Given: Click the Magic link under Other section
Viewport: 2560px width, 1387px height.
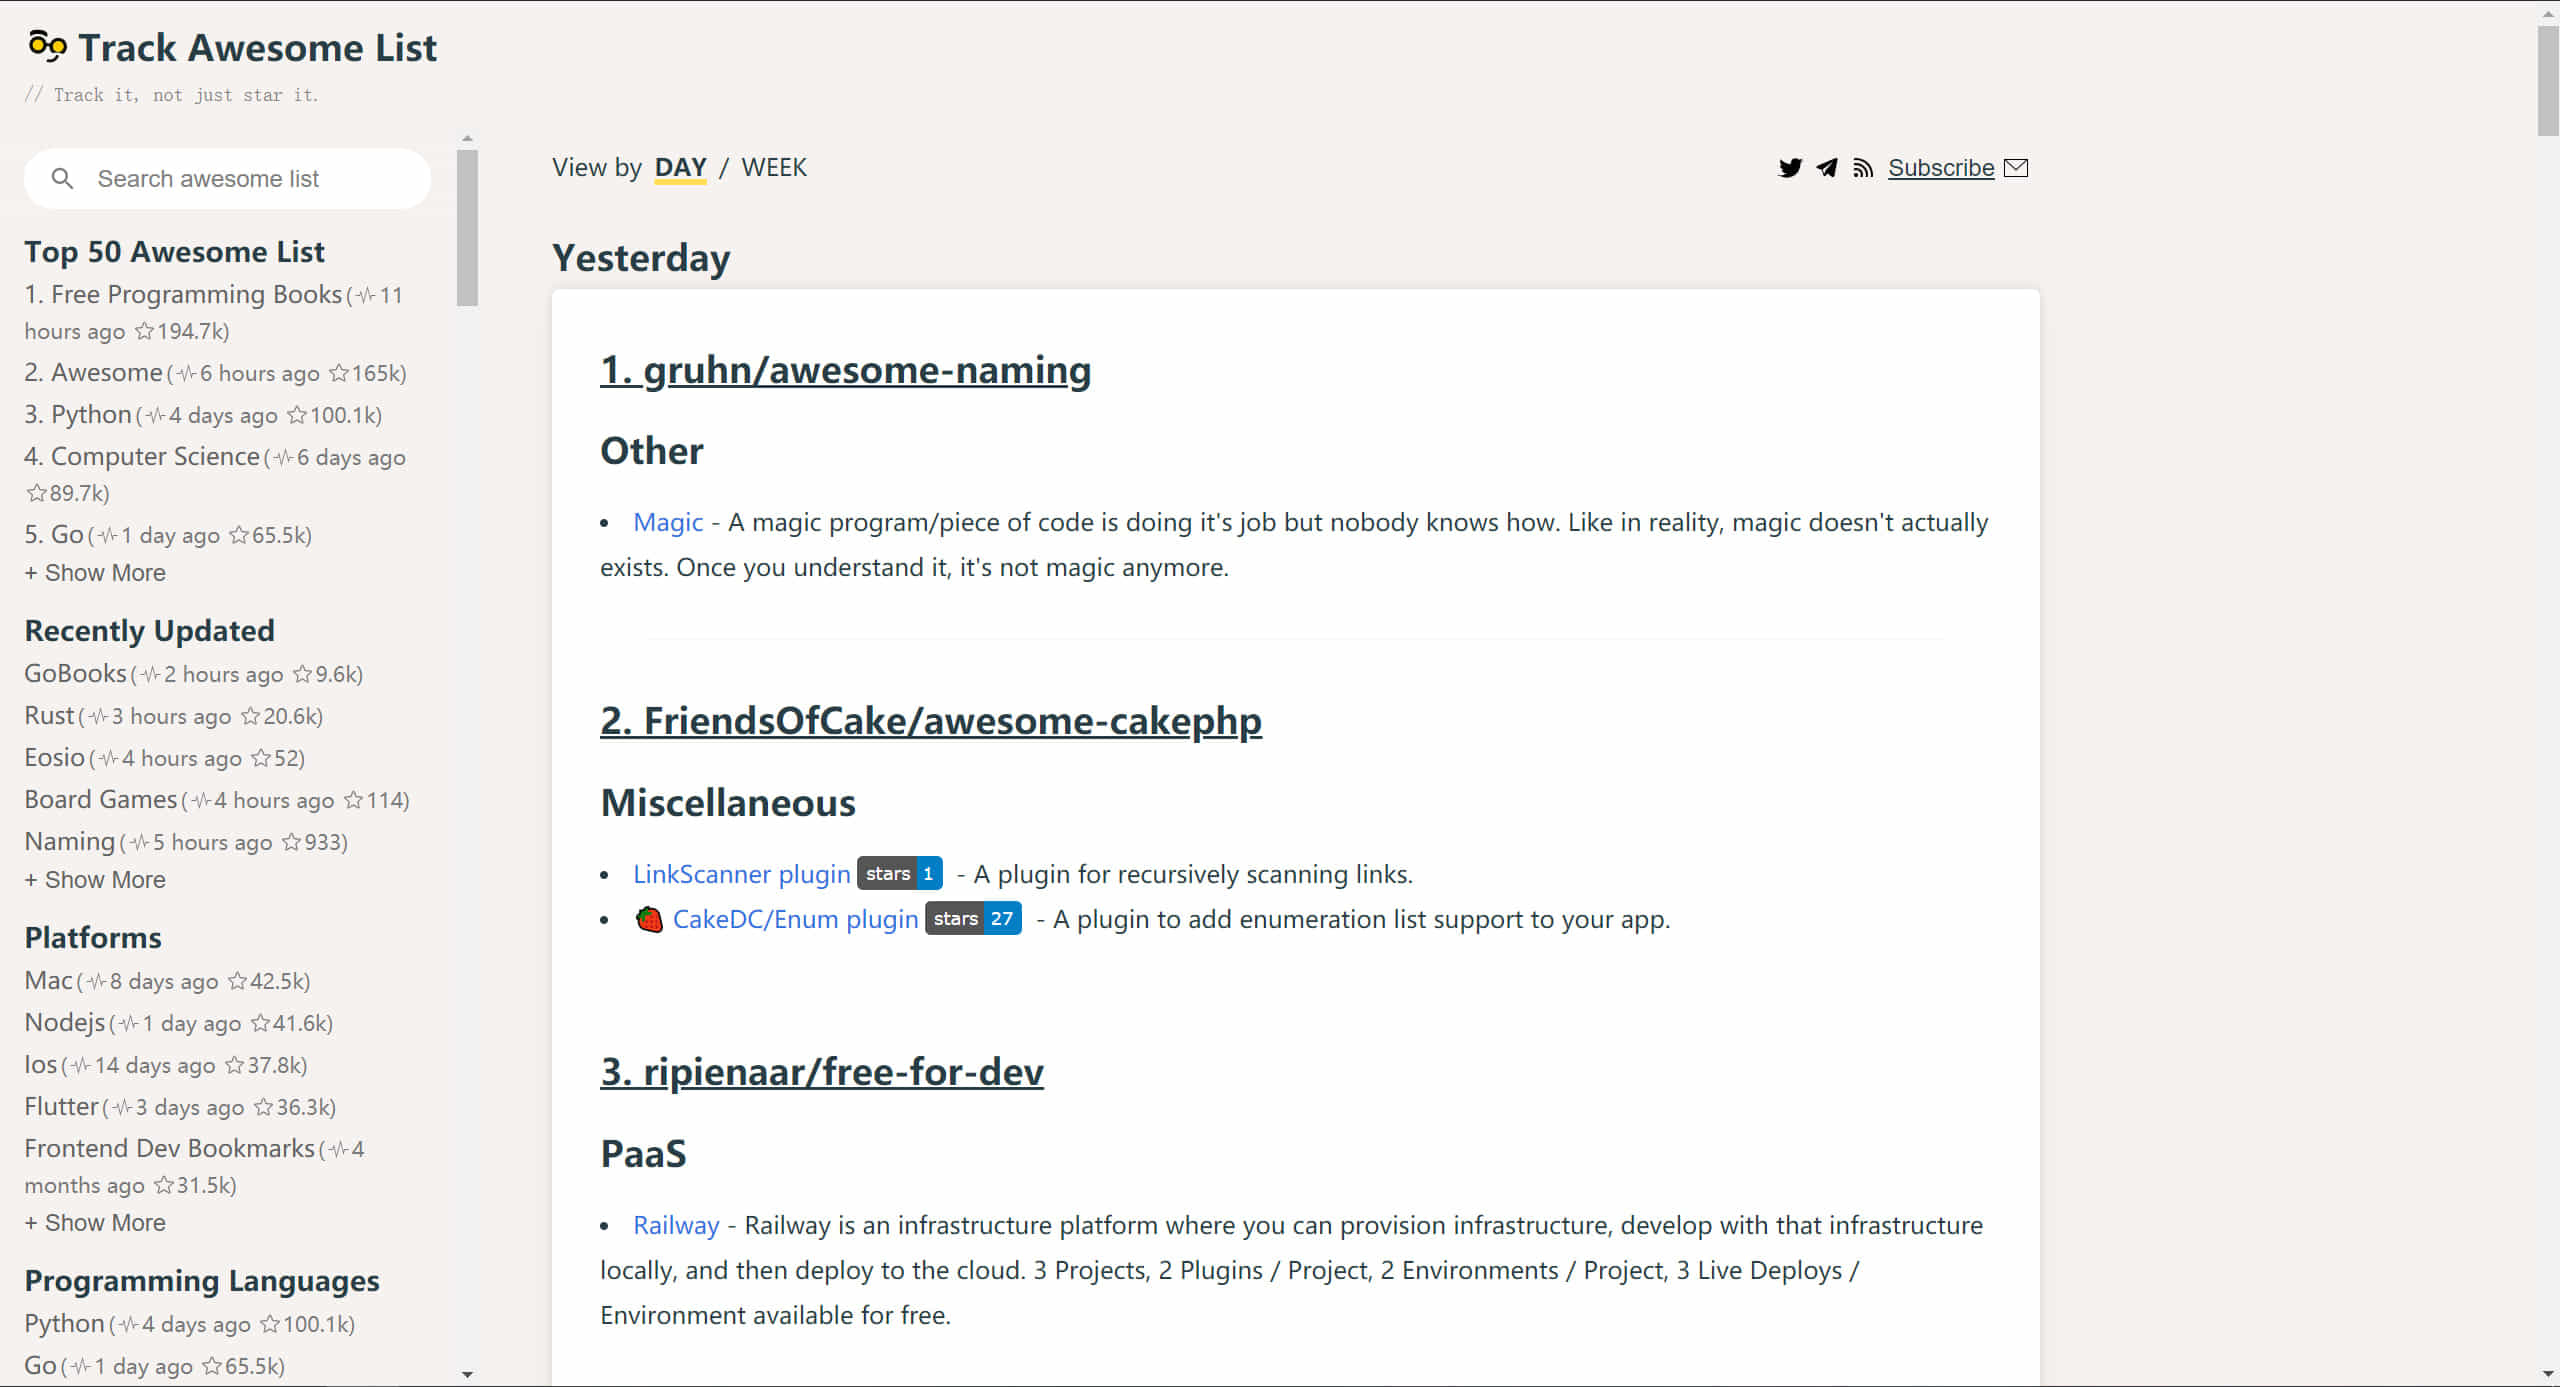Looking at the screenshot, I should coord(666,521).
